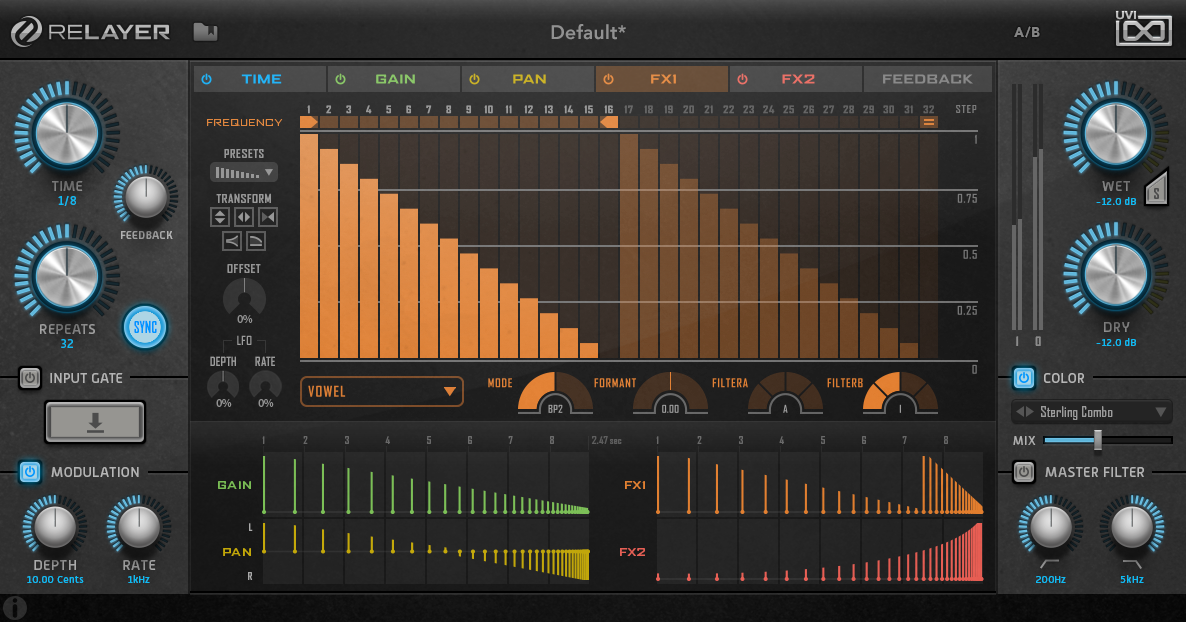Click the Time value 1/8
The image size is (1186, 622).
[x=67, y=201]
